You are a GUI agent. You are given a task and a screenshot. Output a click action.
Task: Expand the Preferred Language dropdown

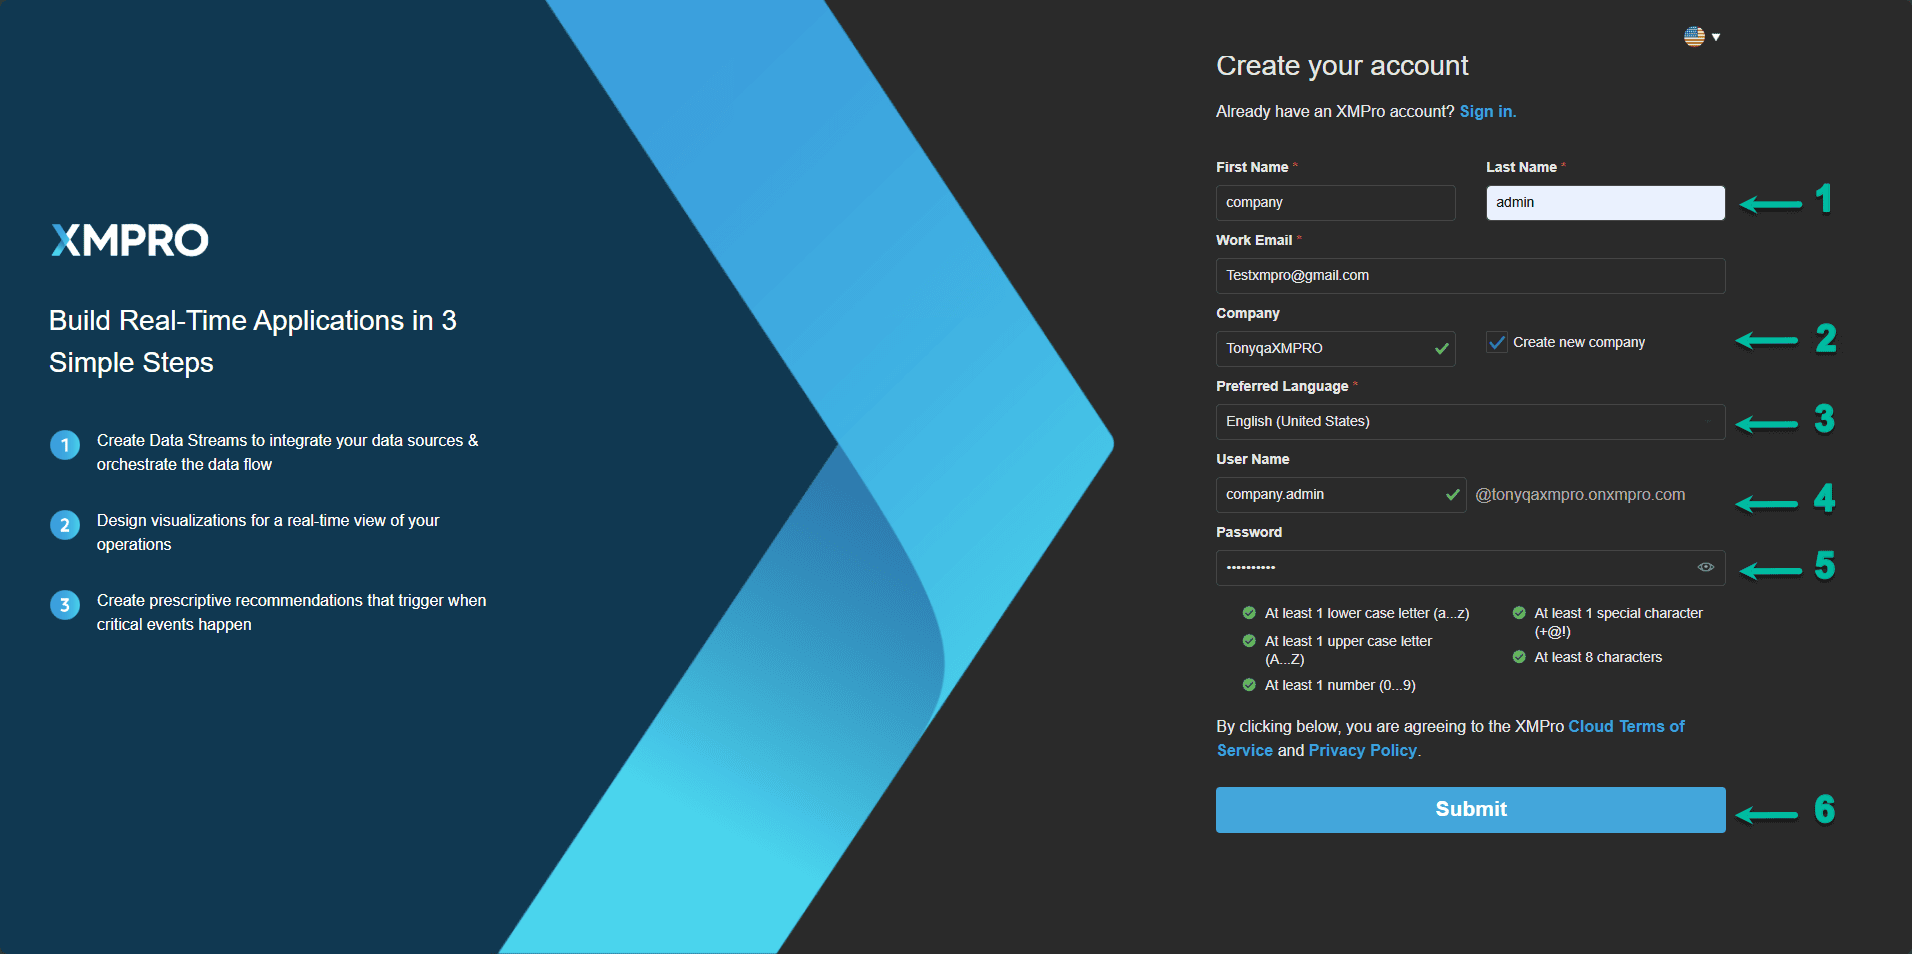(x=1469, y=422)
